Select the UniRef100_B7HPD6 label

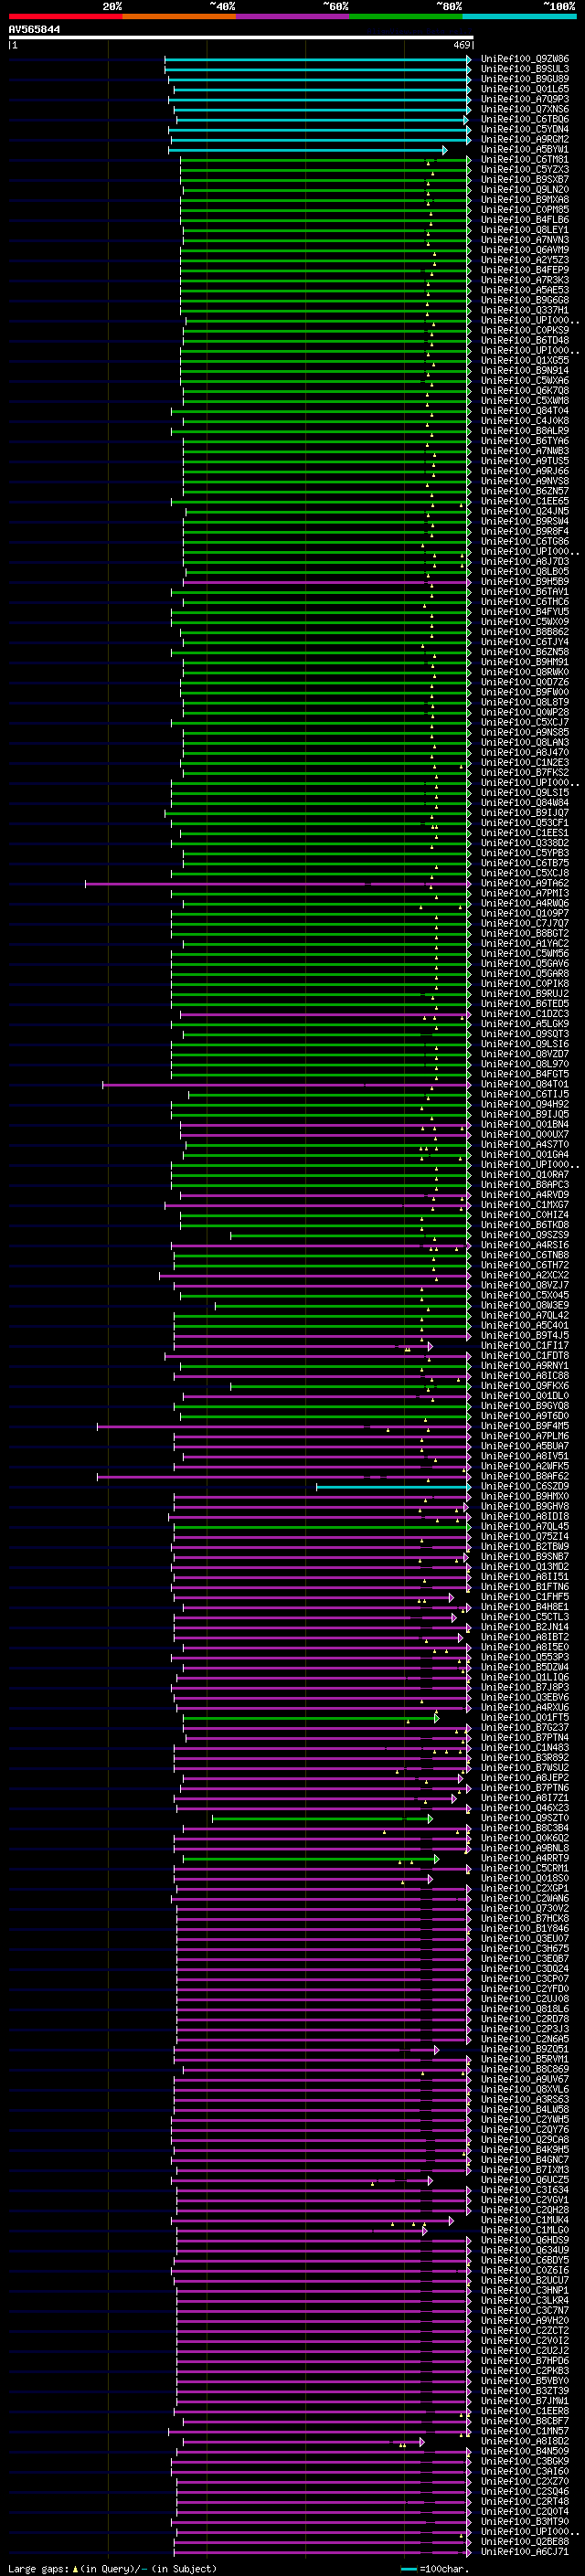pyautogui.click(x=525, y=2361)
